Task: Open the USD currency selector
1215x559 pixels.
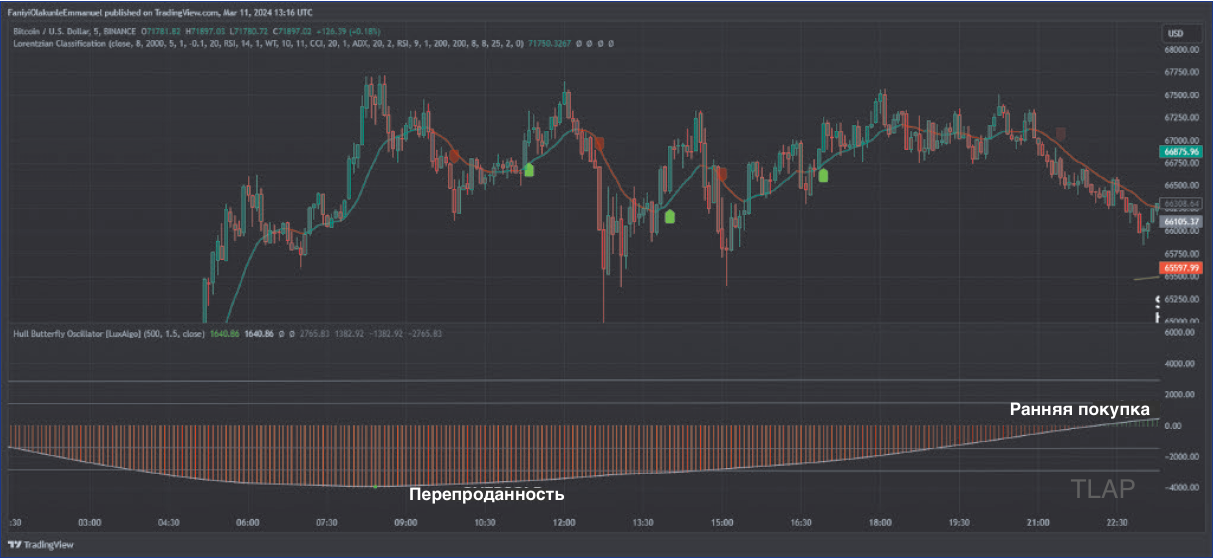Action: [1176, 32]
